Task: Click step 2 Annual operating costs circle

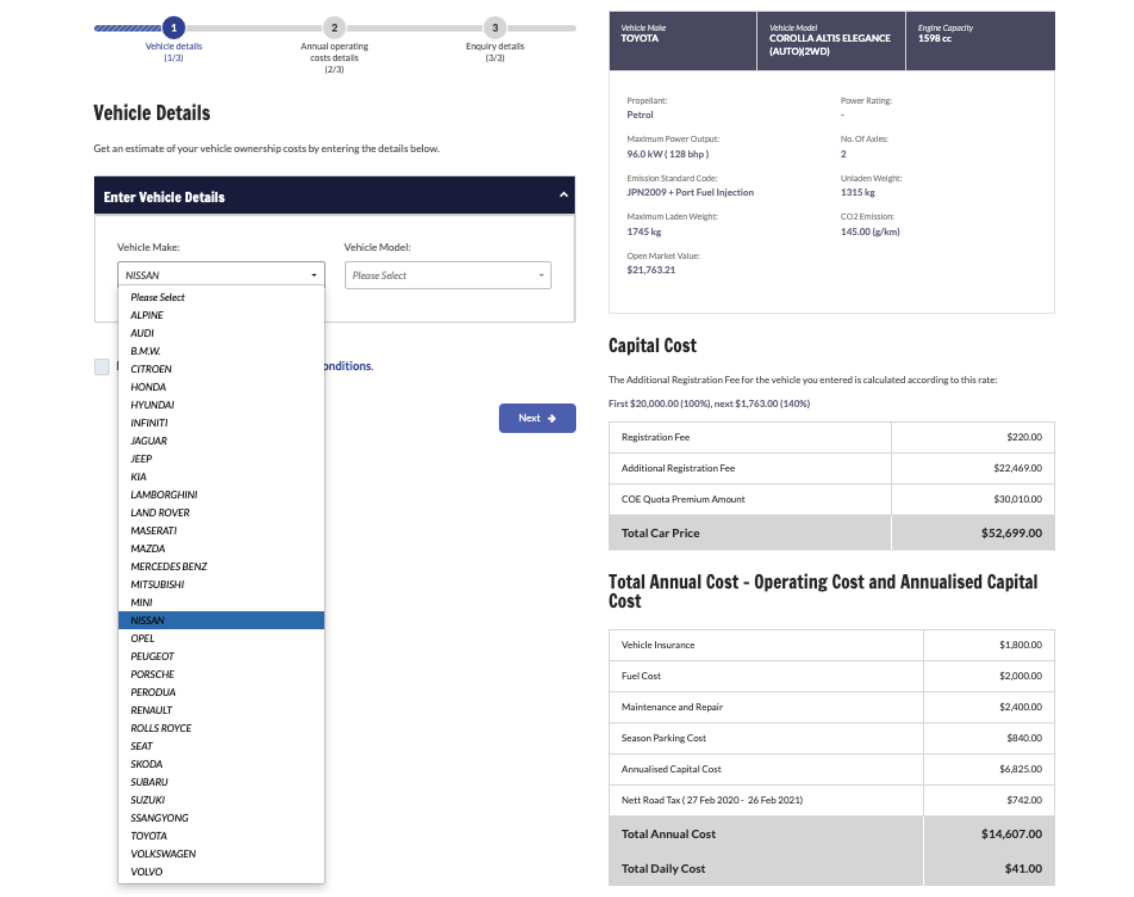Action: [x=334, y=28]
